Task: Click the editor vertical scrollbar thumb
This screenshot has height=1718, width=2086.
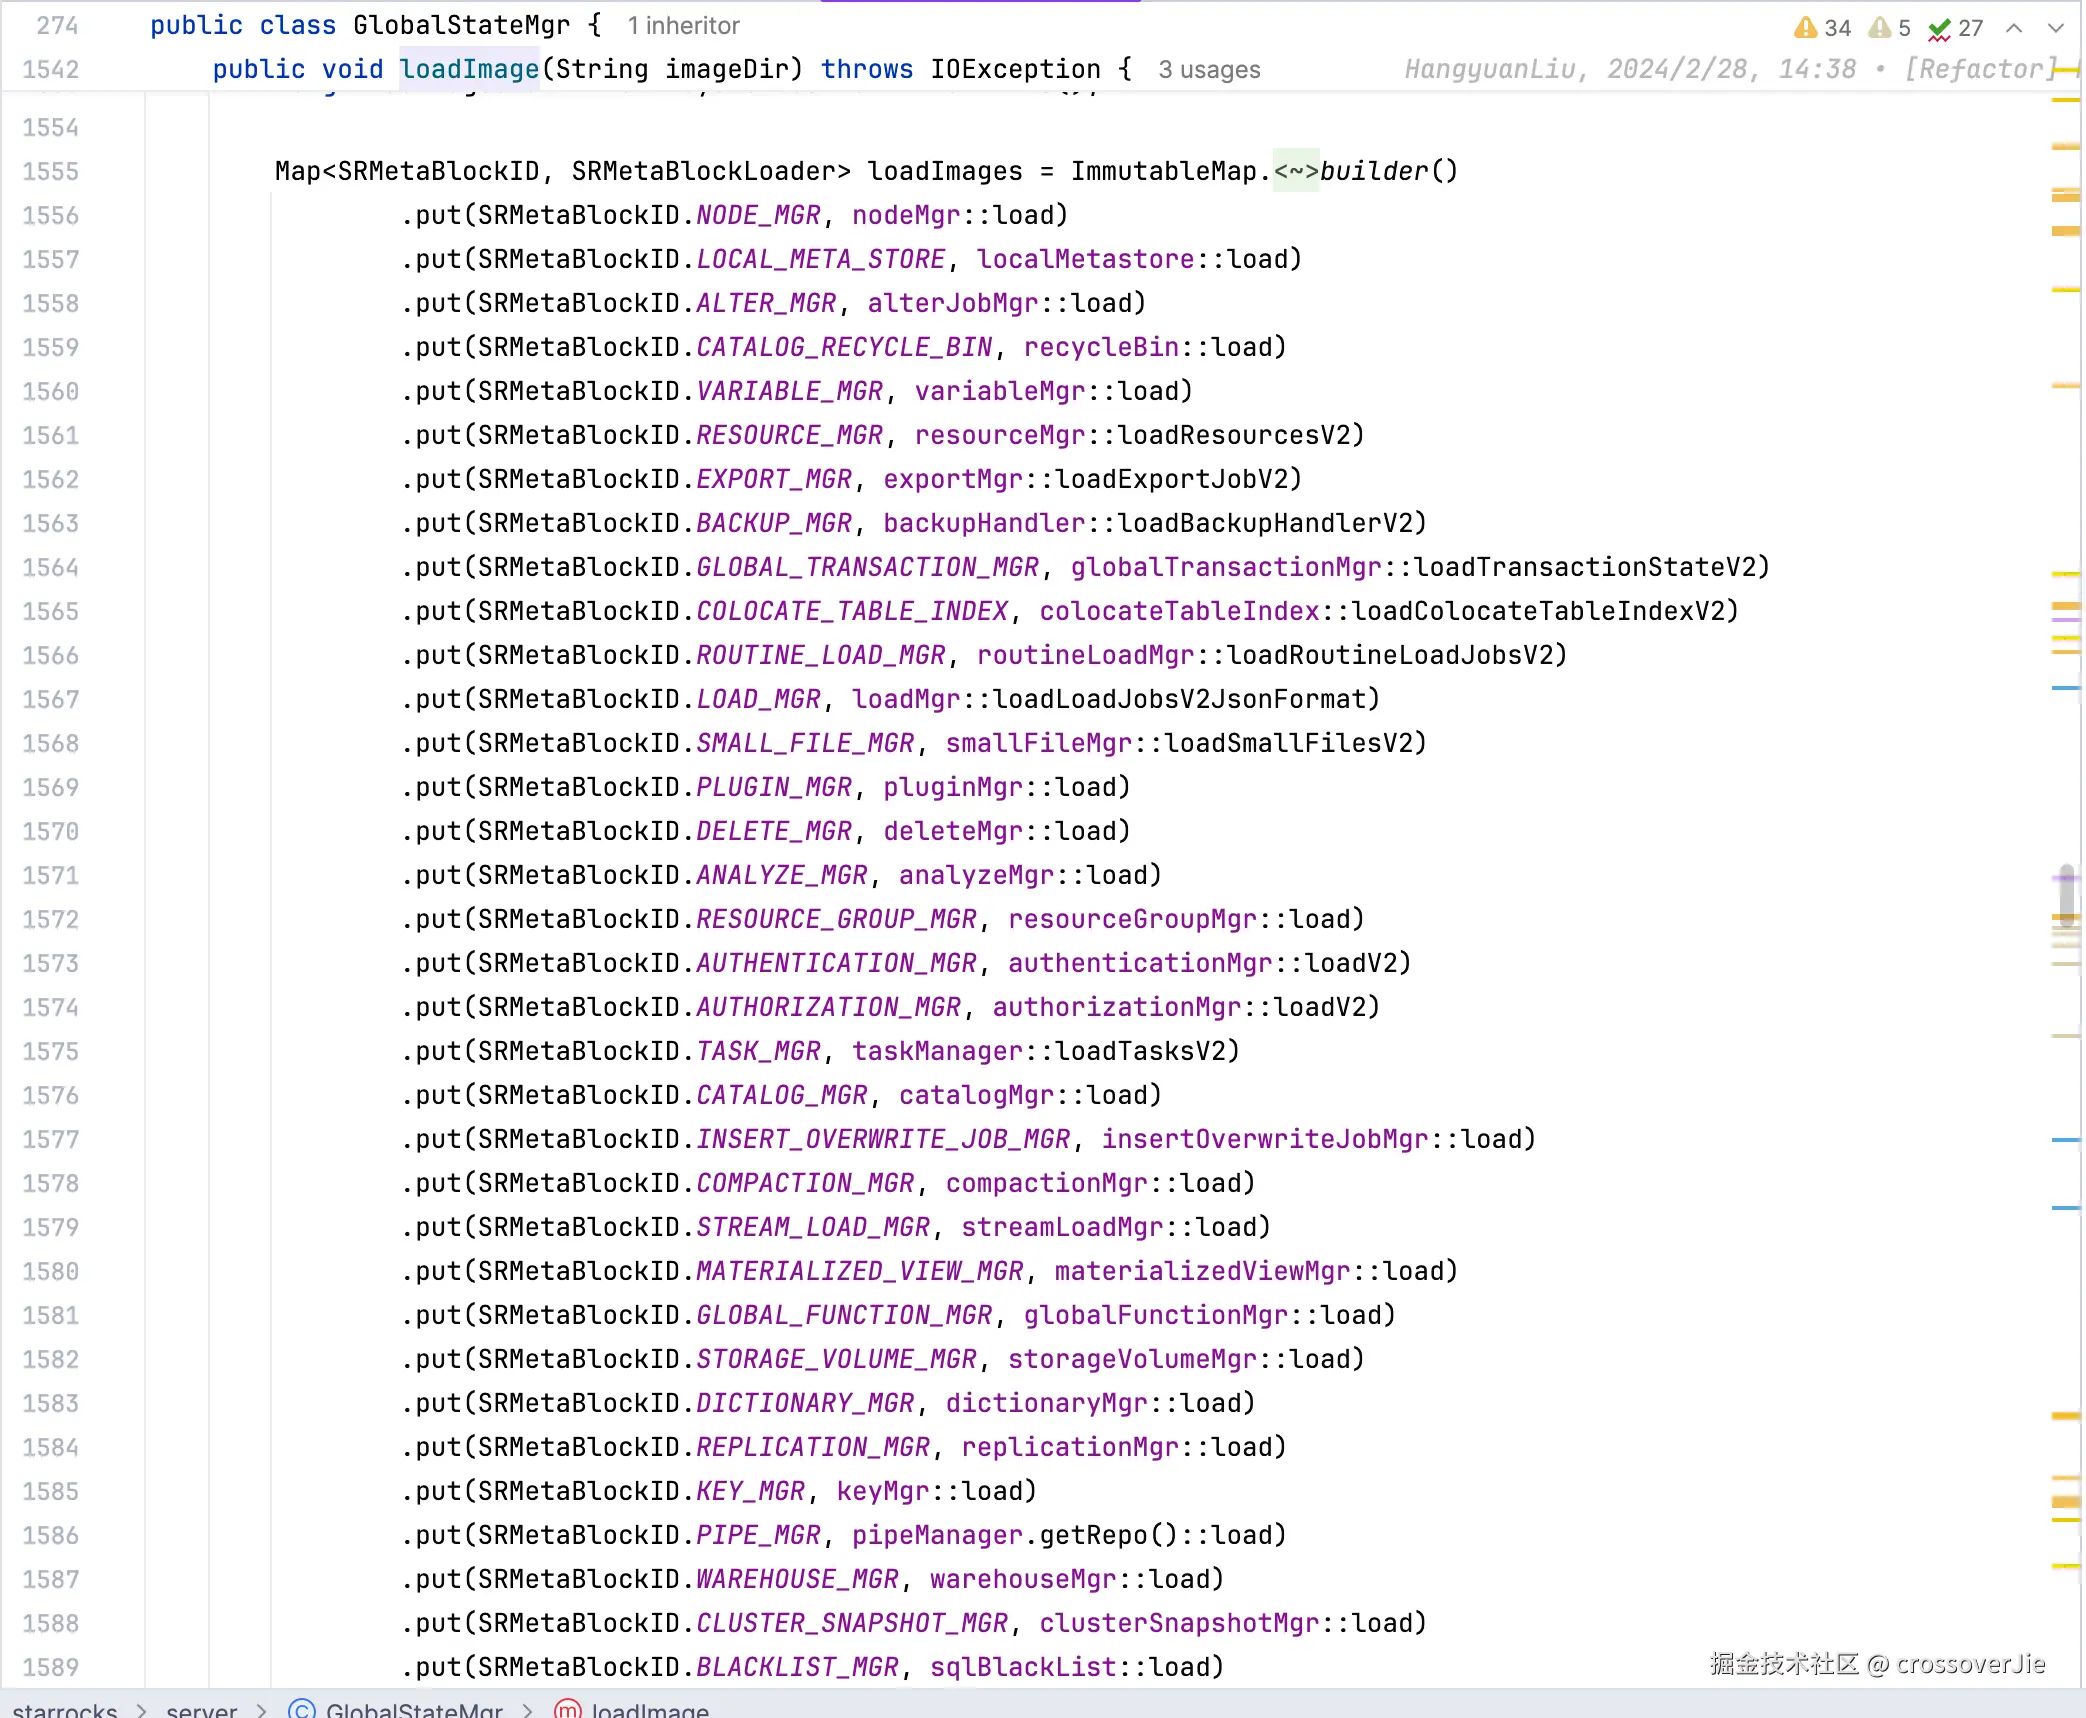Action: click(x=2066, y=894)
